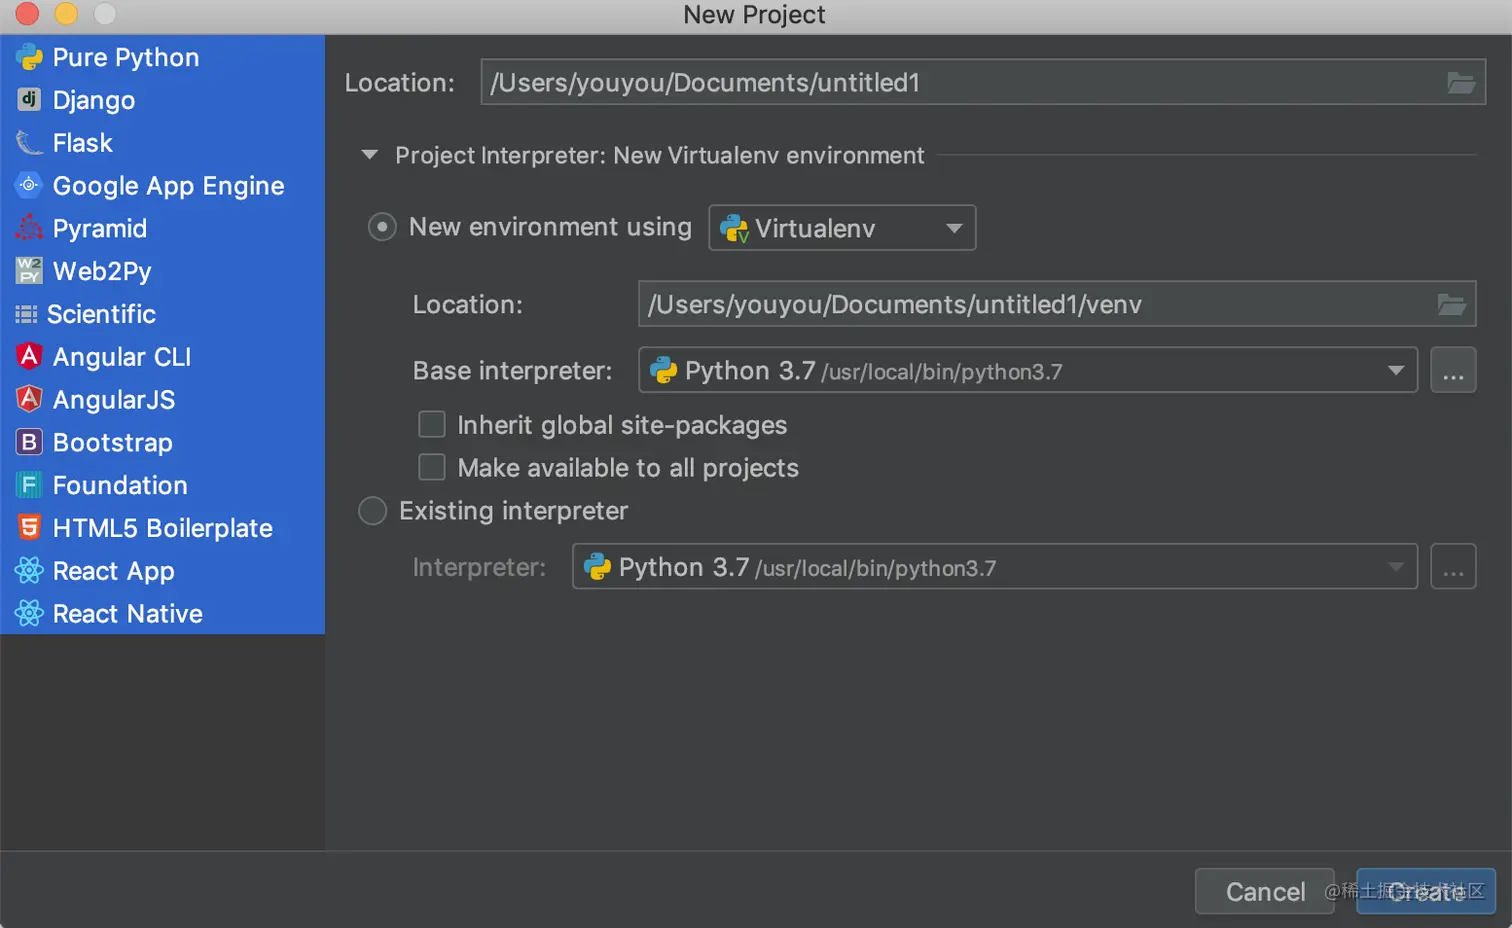
Task: Select the AngularJS entry
Action: coord(163,399)
